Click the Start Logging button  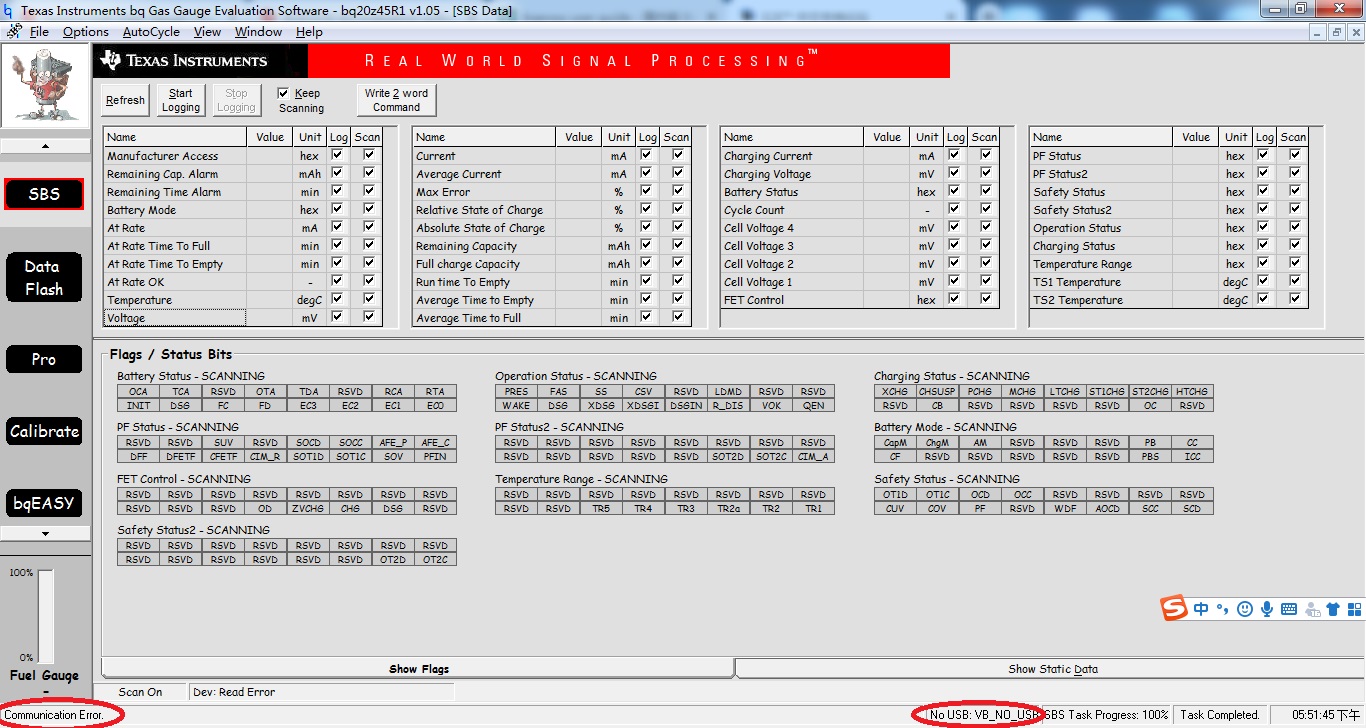[181, 100]
